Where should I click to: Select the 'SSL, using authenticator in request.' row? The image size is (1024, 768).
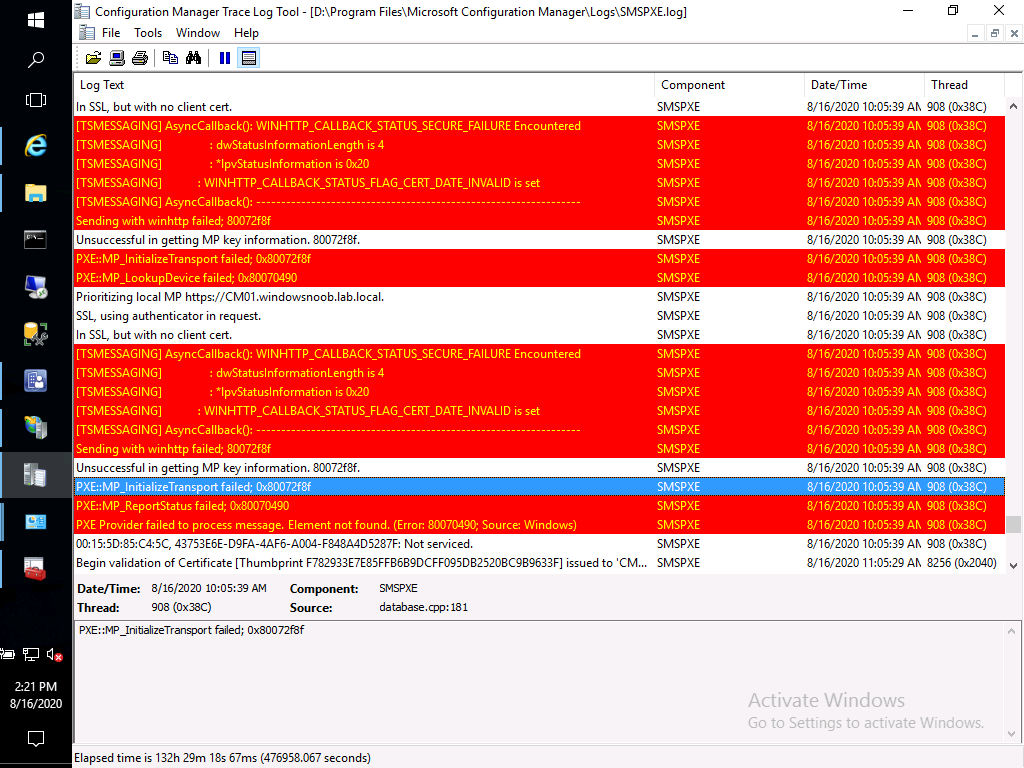539,316
